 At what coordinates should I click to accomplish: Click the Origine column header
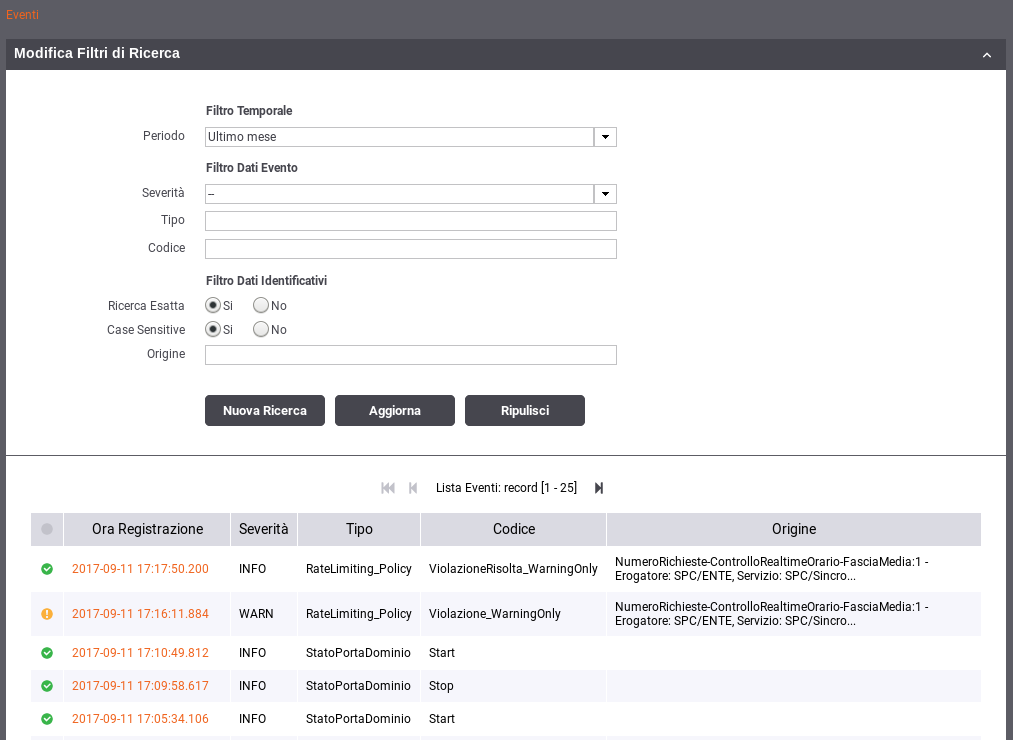pyautogui.click(x=794, y=529)
